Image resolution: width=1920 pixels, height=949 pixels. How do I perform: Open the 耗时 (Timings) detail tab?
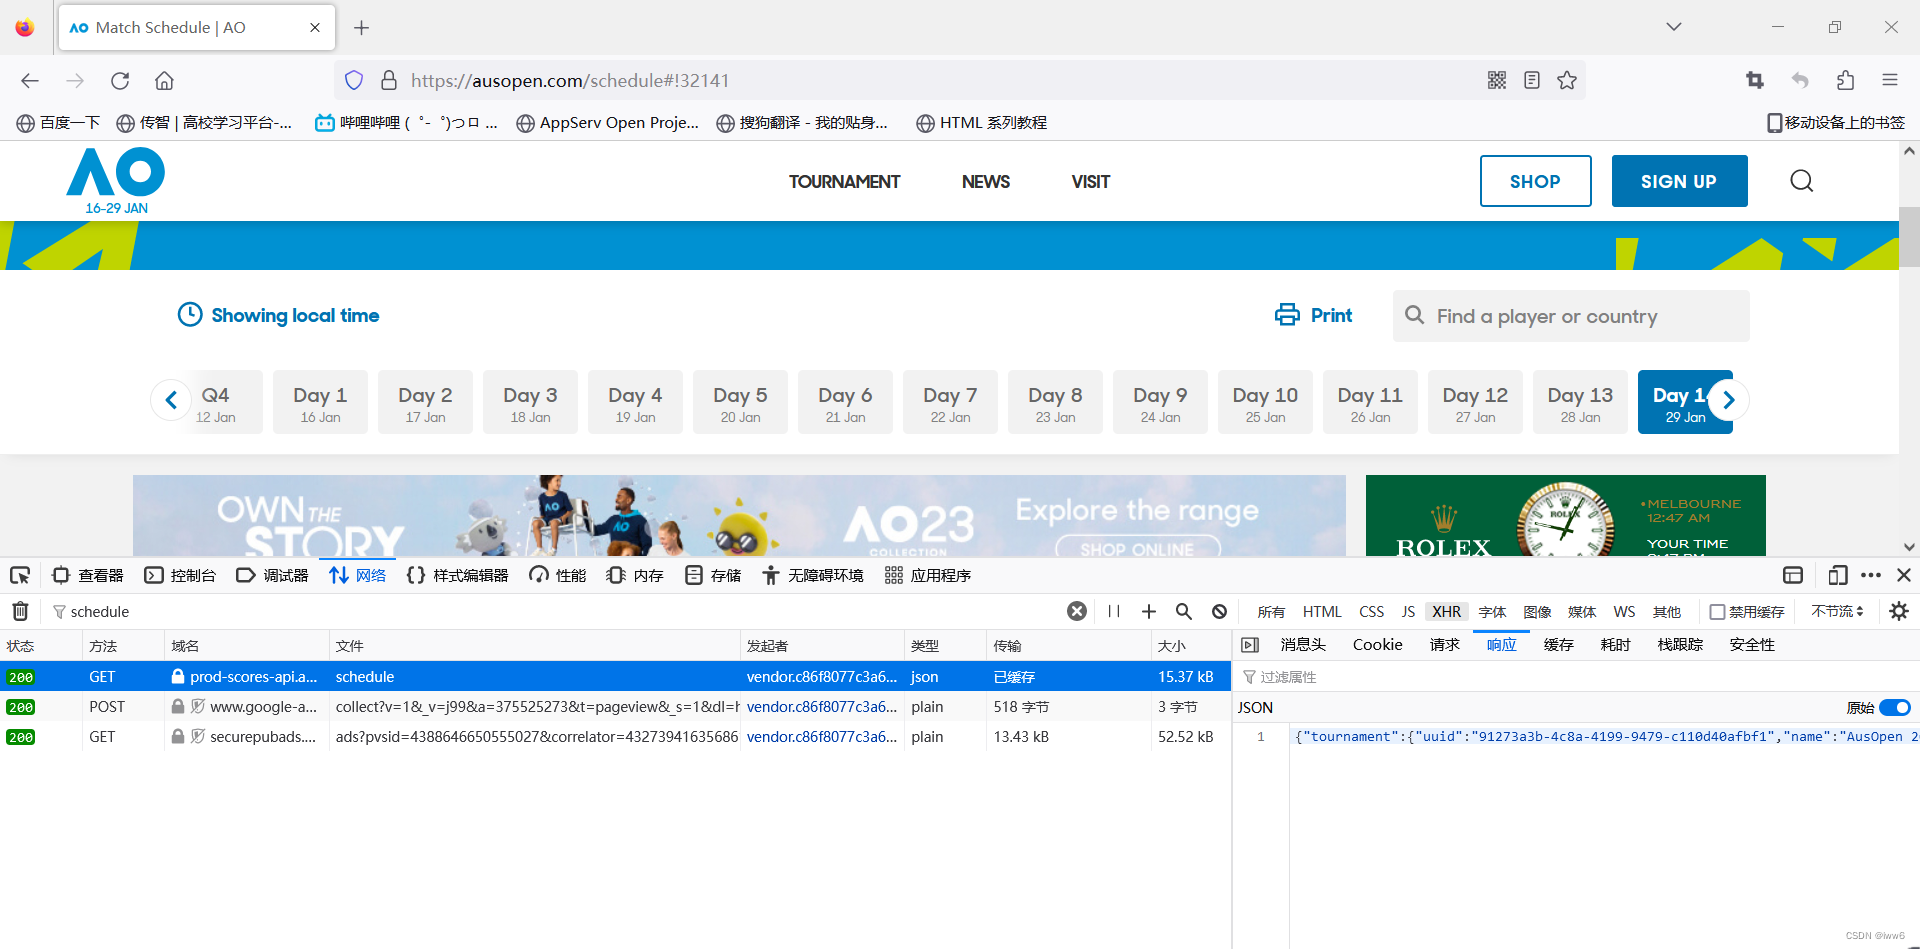(x=1615, y=645)
